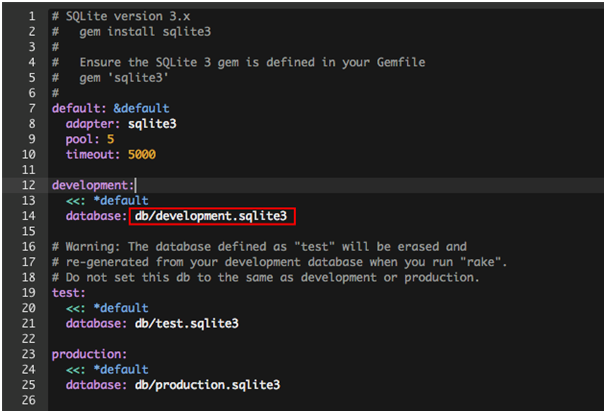Click the "rake" word in line 17 comment
The width and height of the screenshot is (606, 413).
click(x=480, y=262)
